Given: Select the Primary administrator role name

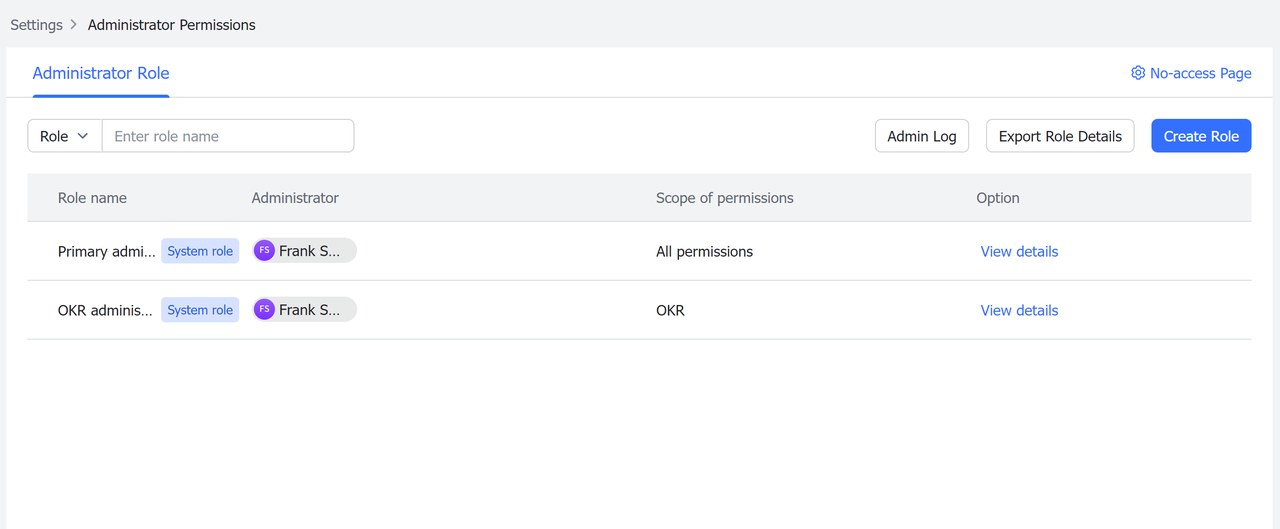Looking at the screenshot, I should coord(106,251).
